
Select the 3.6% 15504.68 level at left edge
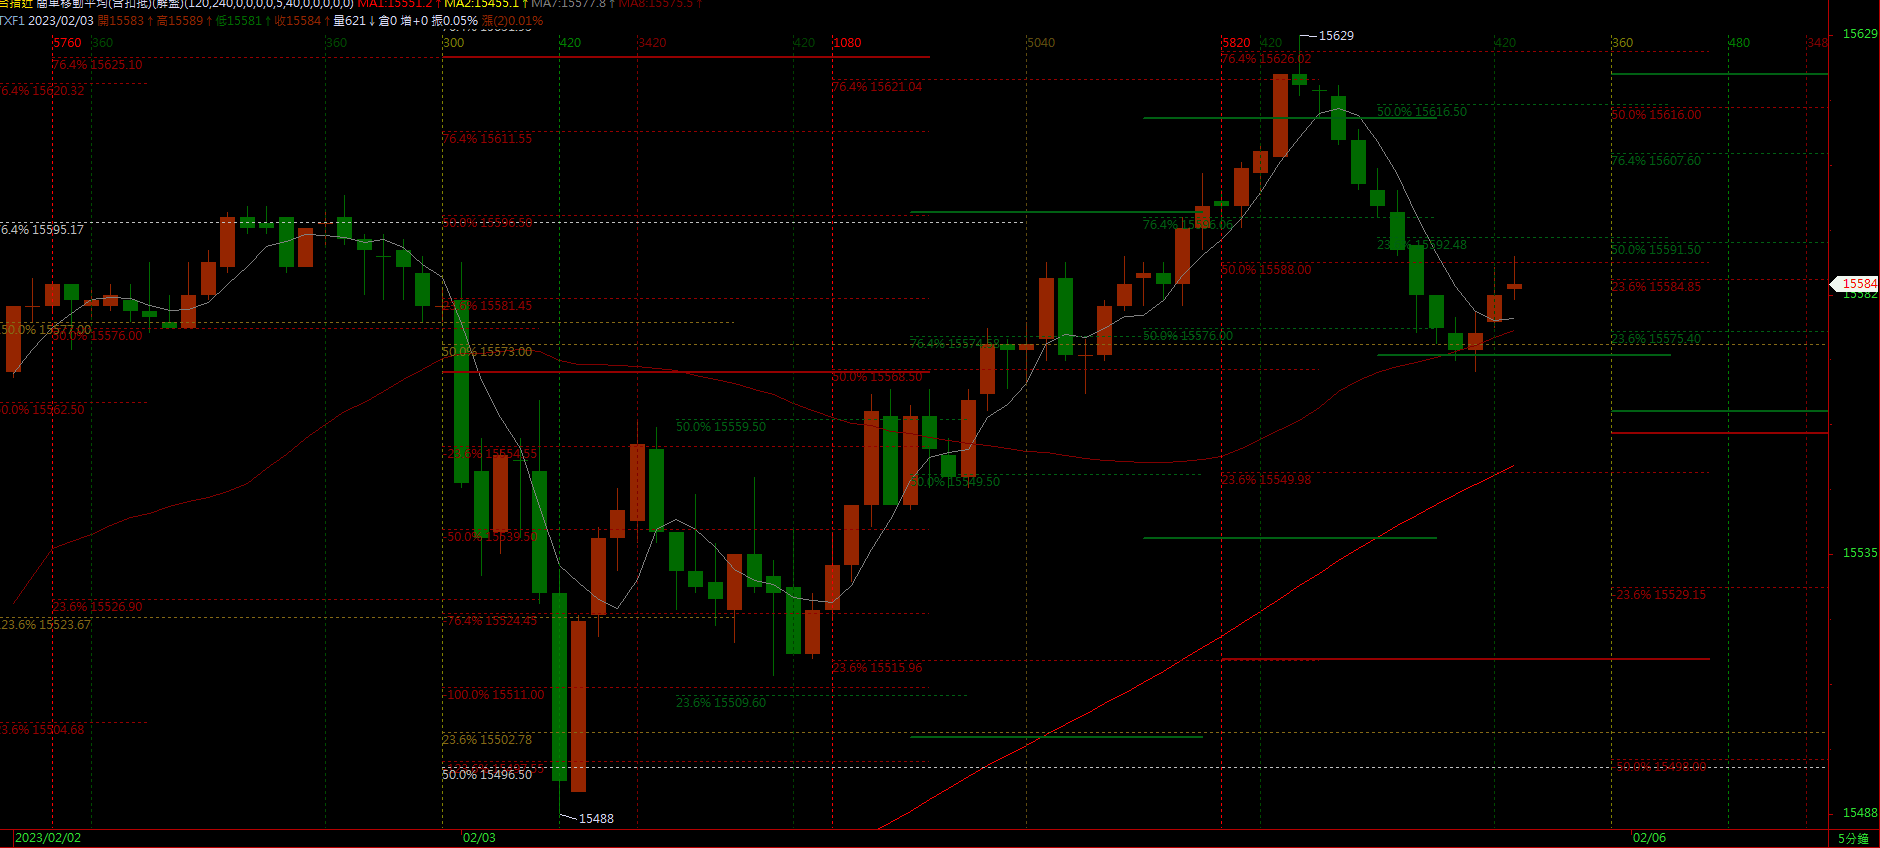point(42,730)
